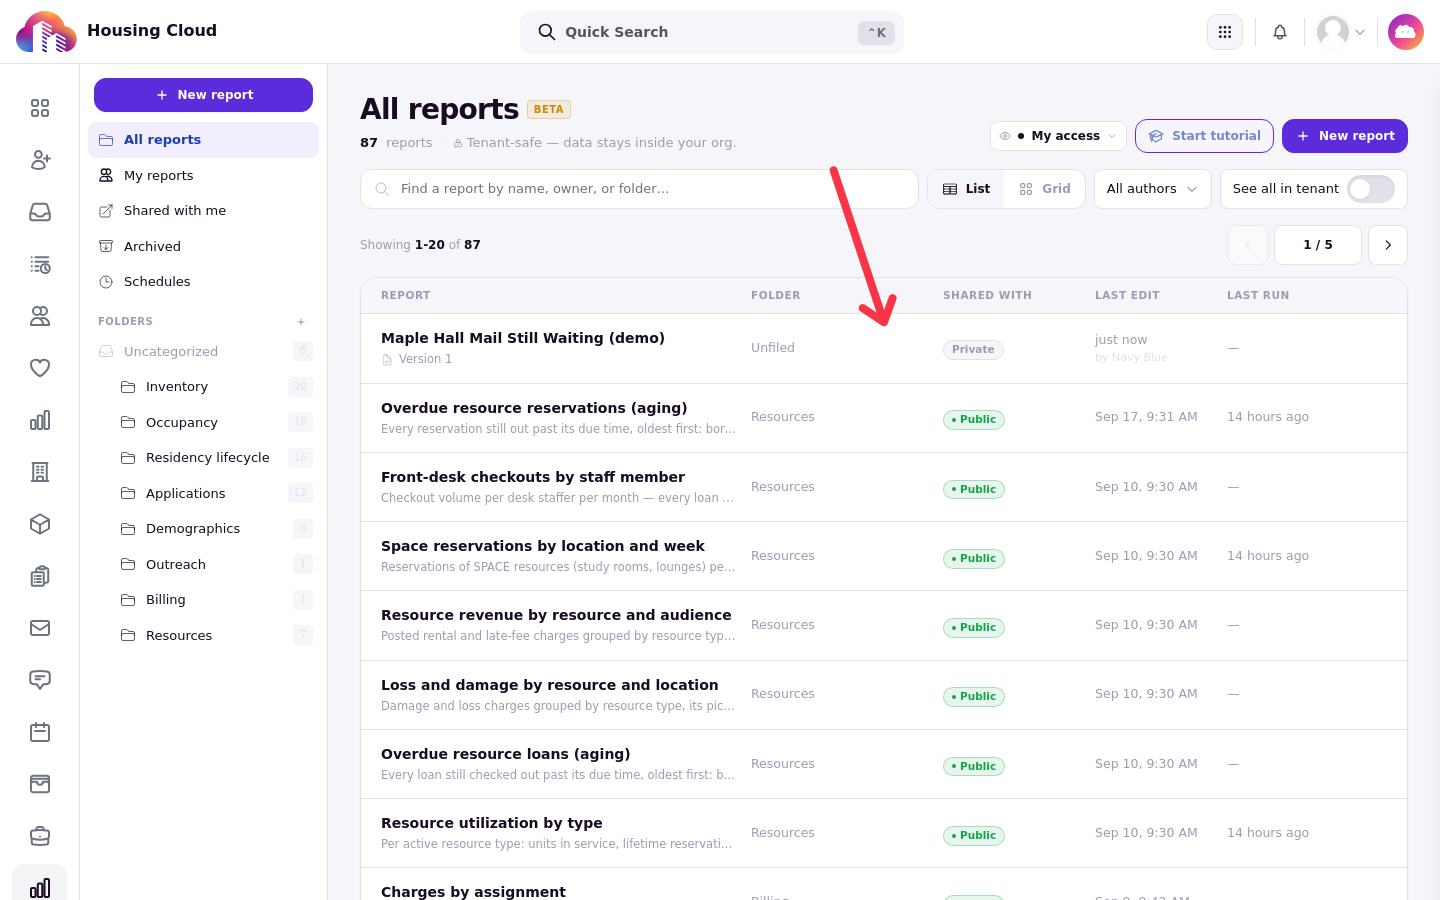Click the header New report button

pyautogui.click(x=1345, y=136)
